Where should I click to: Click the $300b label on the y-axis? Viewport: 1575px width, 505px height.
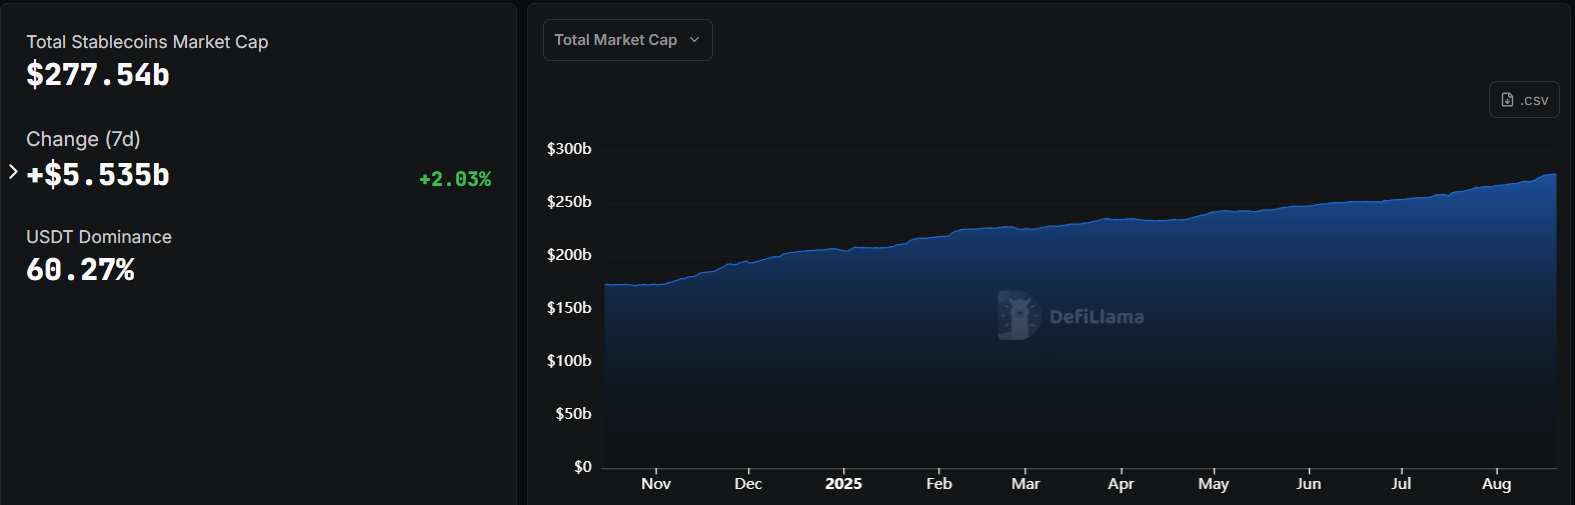[569, 149]
